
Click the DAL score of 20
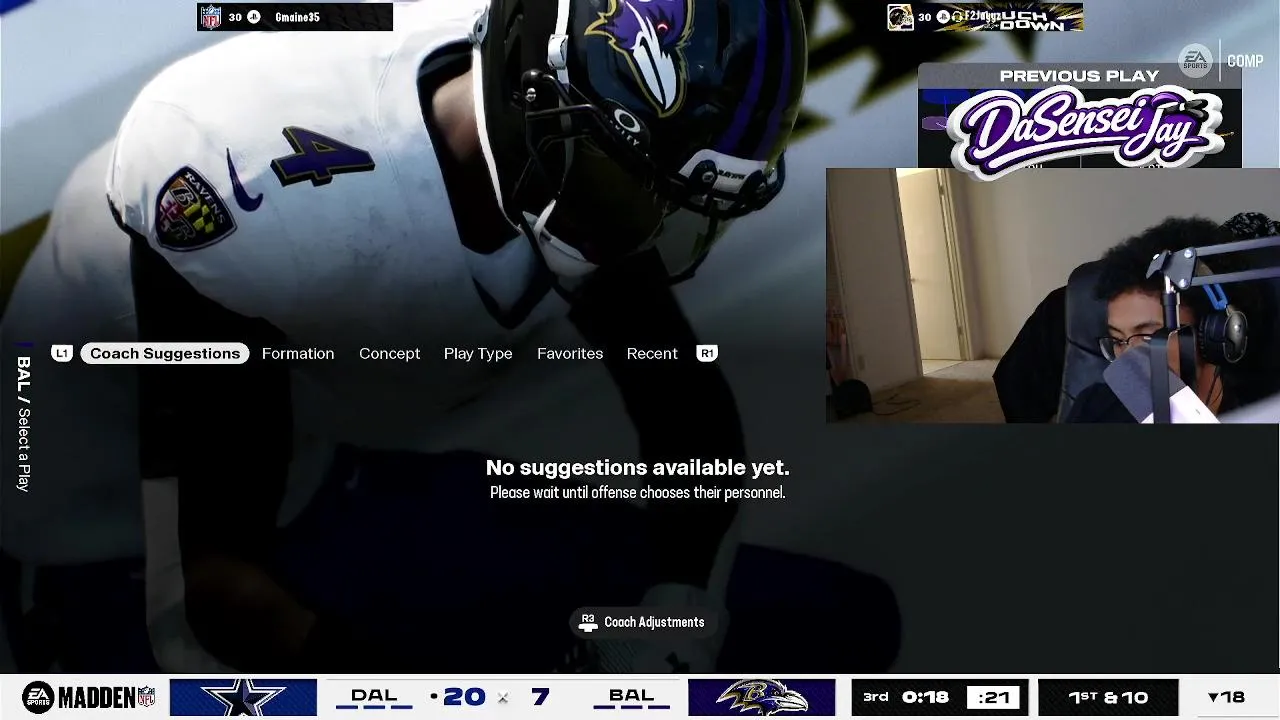pos(464,697)
